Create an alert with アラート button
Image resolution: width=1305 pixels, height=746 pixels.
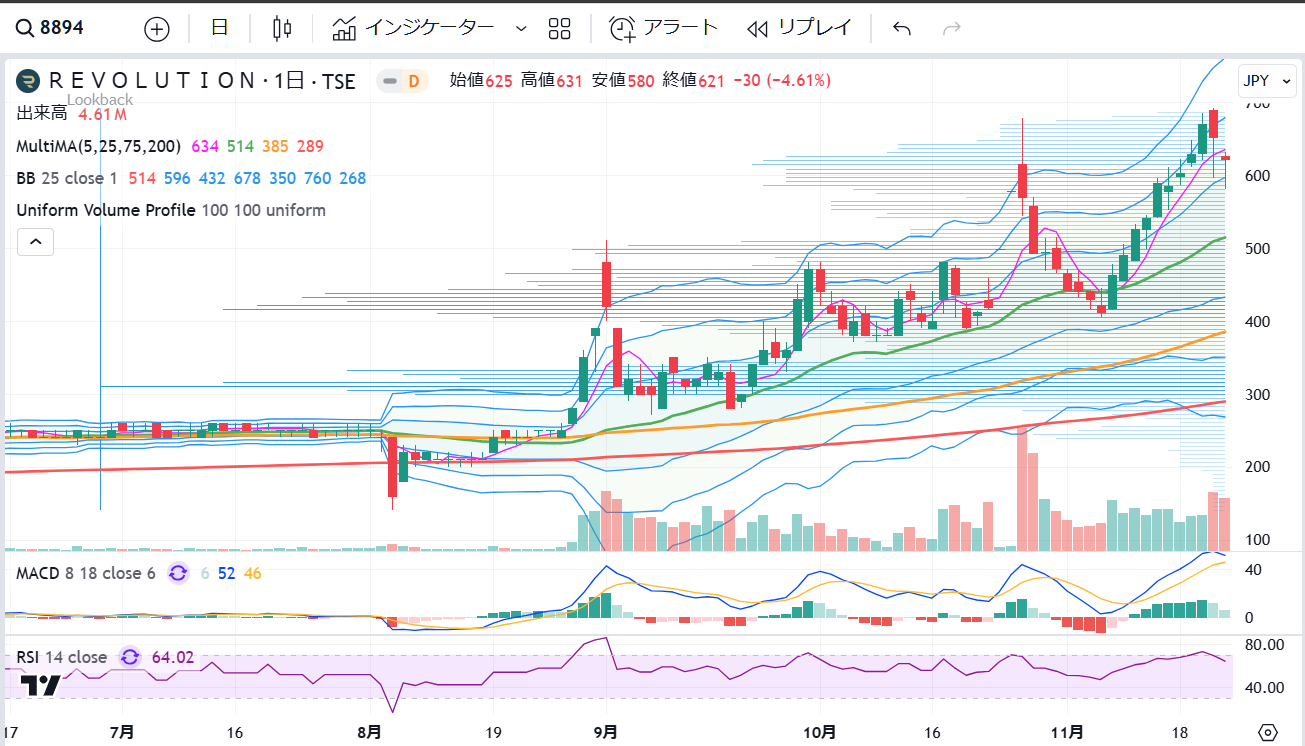click(664, 28)
